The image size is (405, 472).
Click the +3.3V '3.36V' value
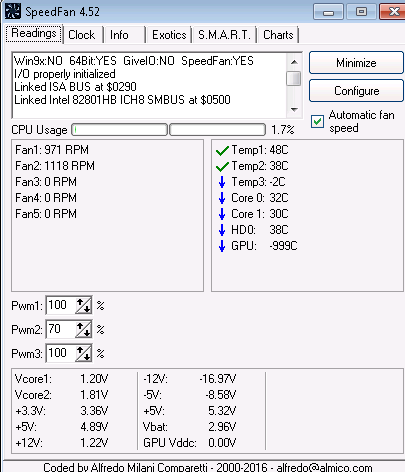click(94, 411)
